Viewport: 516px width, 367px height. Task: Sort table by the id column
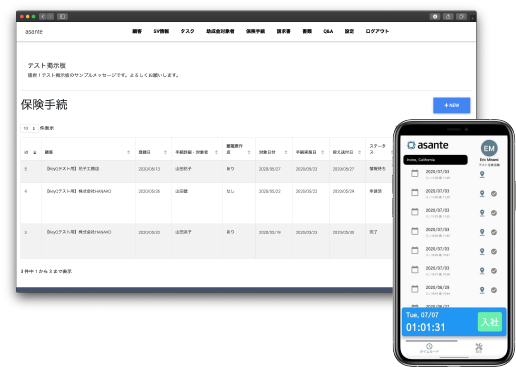(x=34, y=152)
